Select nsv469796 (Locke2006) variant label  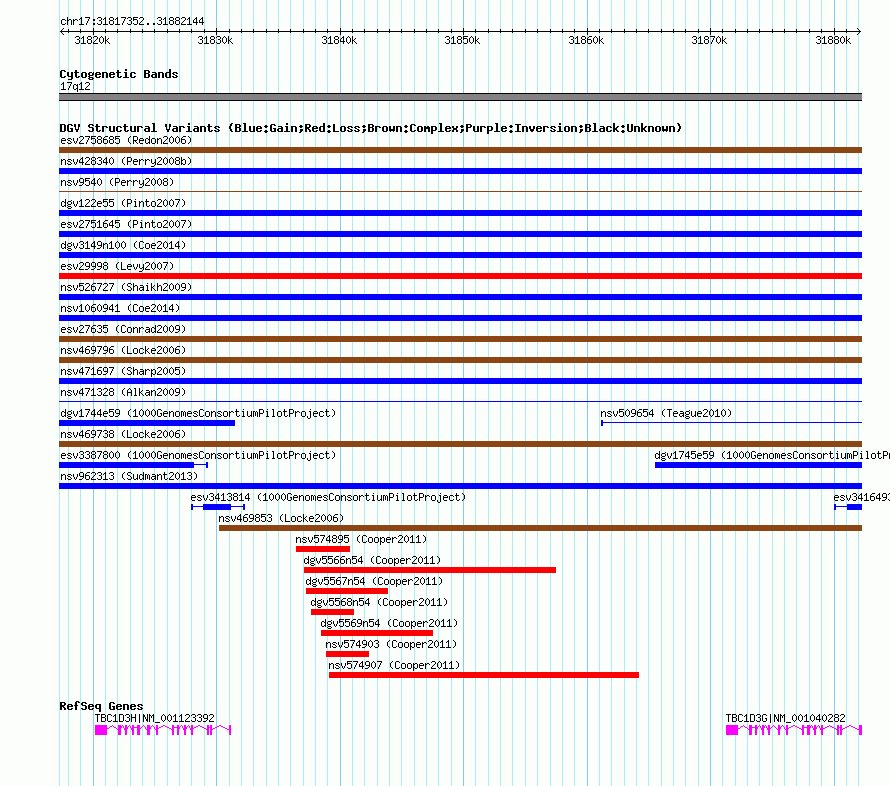[123, 350]
